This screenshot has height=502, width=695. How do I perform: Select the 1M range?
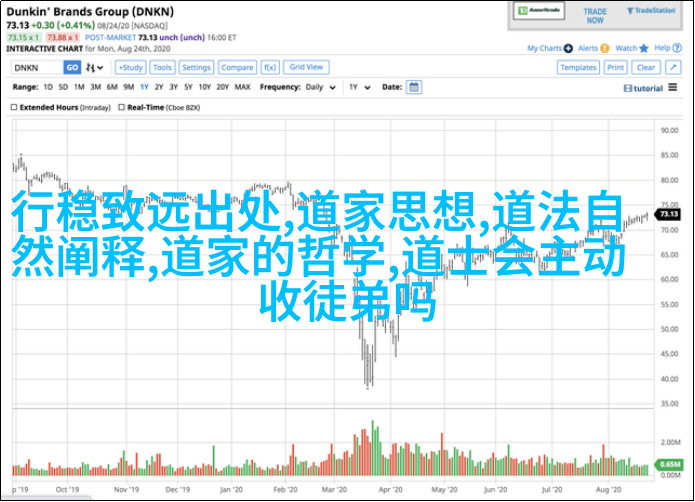(x=79, y=87)
